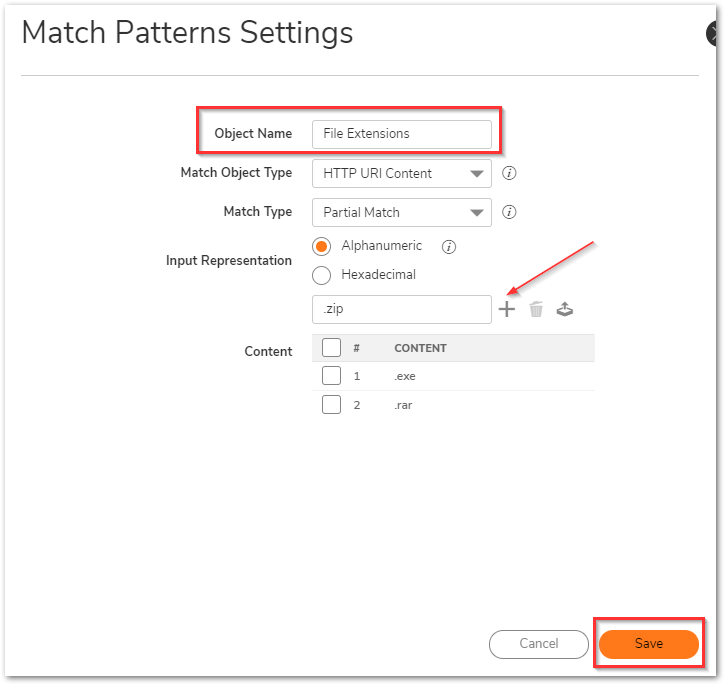Select the Hexadecimal input representation

(322, 275)
